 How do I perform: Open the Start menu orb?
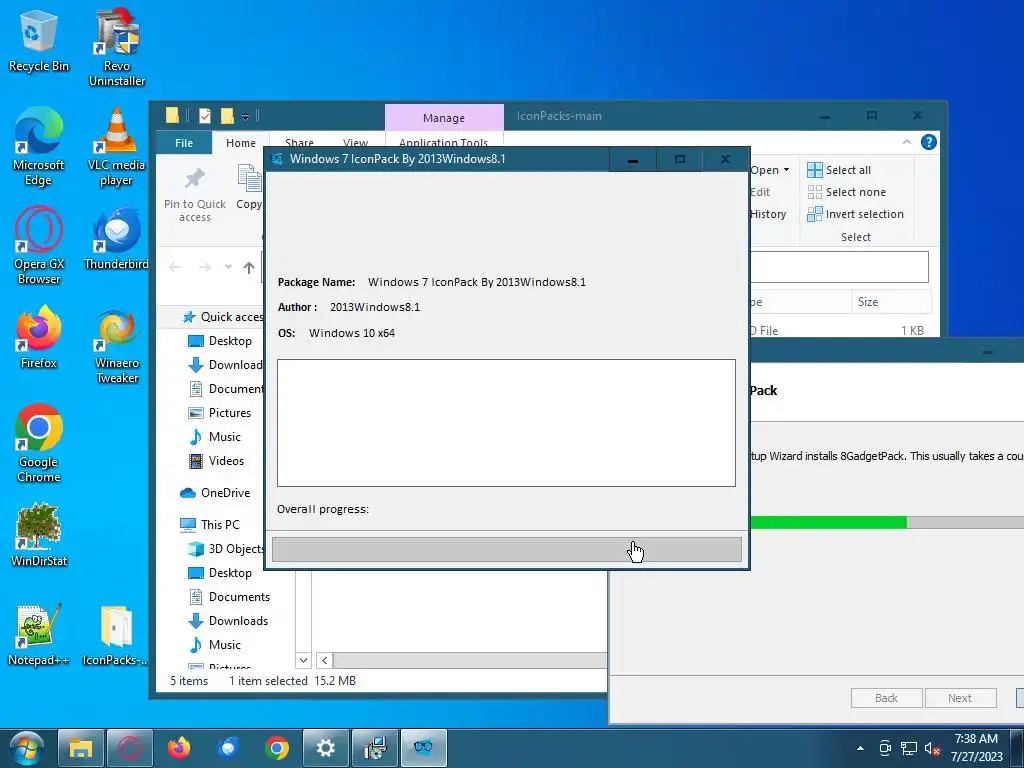26,748
